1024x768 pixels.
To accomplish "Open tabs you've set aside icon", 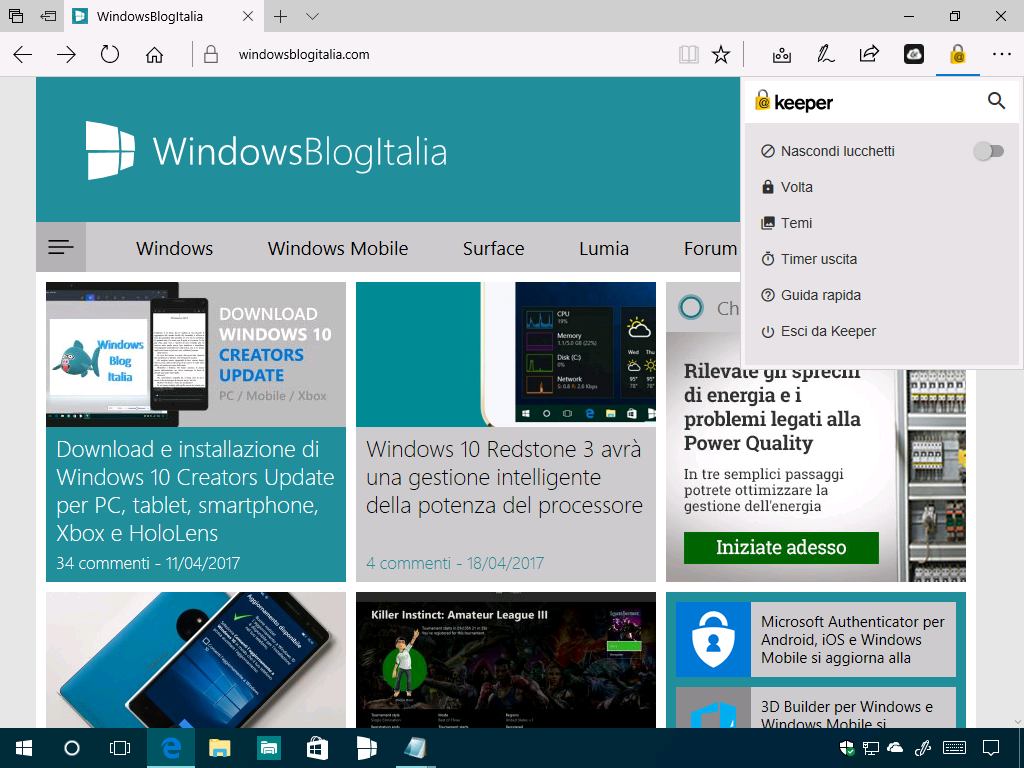I will (16, 16).
